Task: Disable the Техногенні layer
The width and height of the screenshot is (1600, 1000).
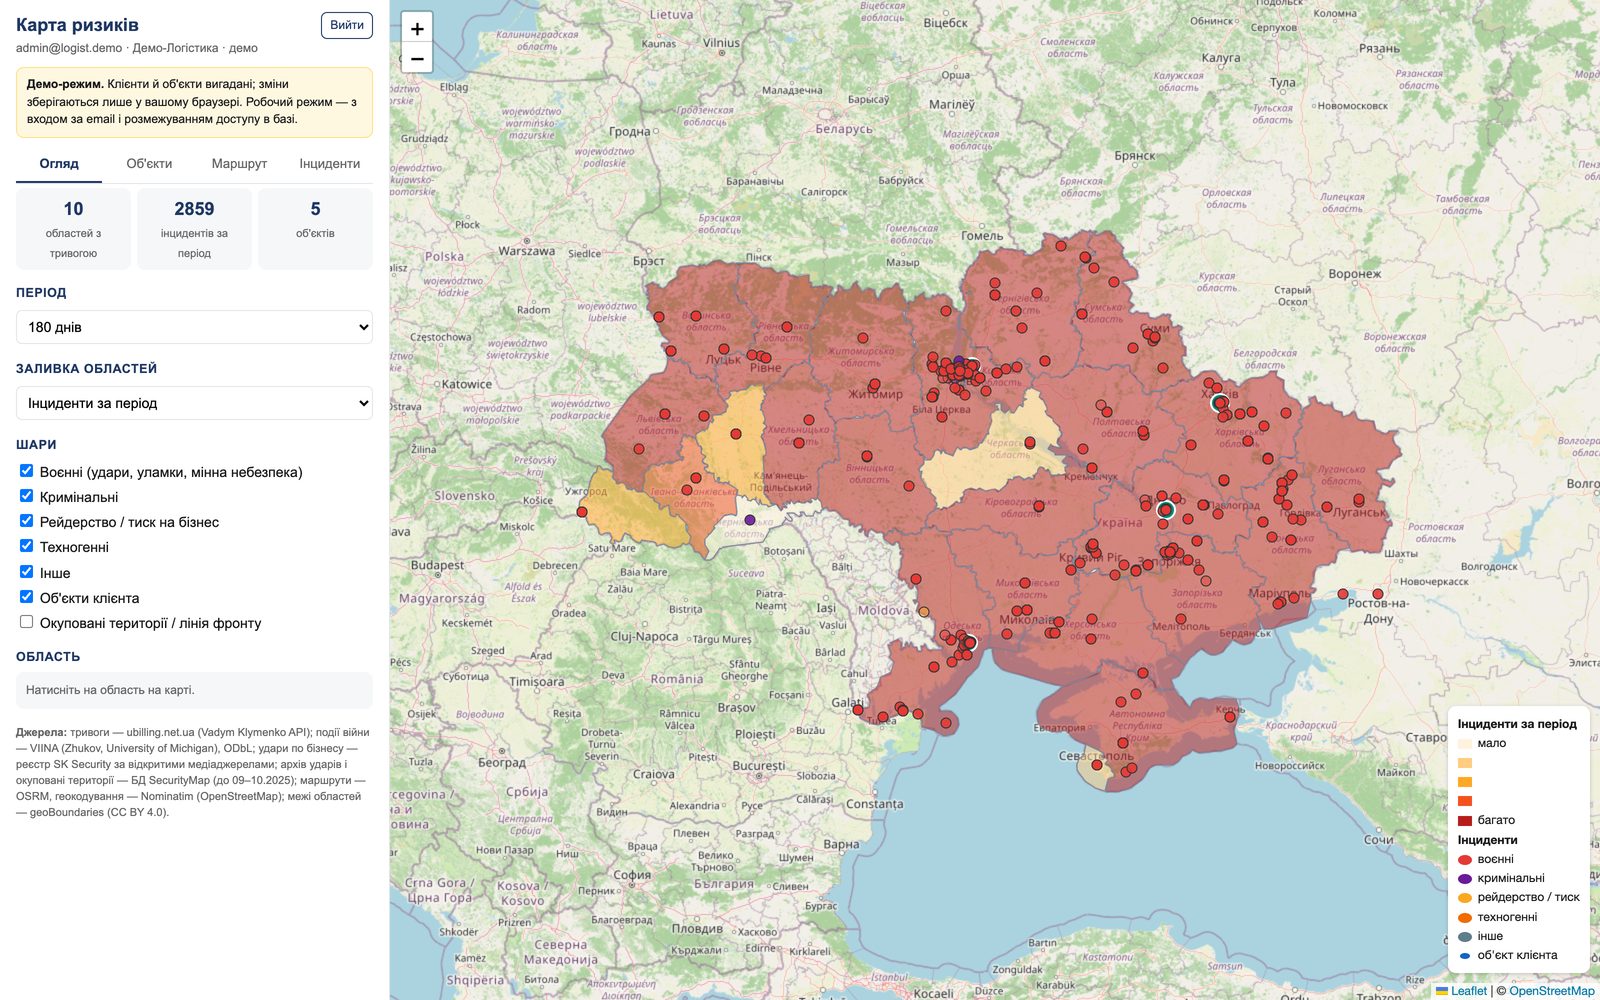Action: click(x=27, y=546)
